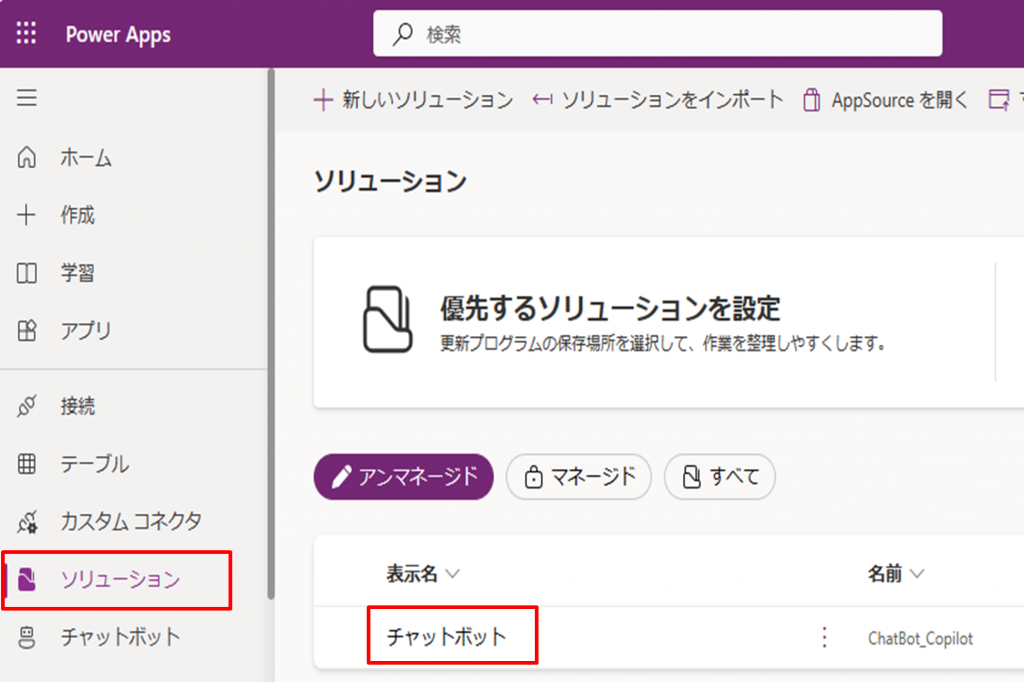Click the preferred solution card icon

pyautogui.click(x=387, y=319)
